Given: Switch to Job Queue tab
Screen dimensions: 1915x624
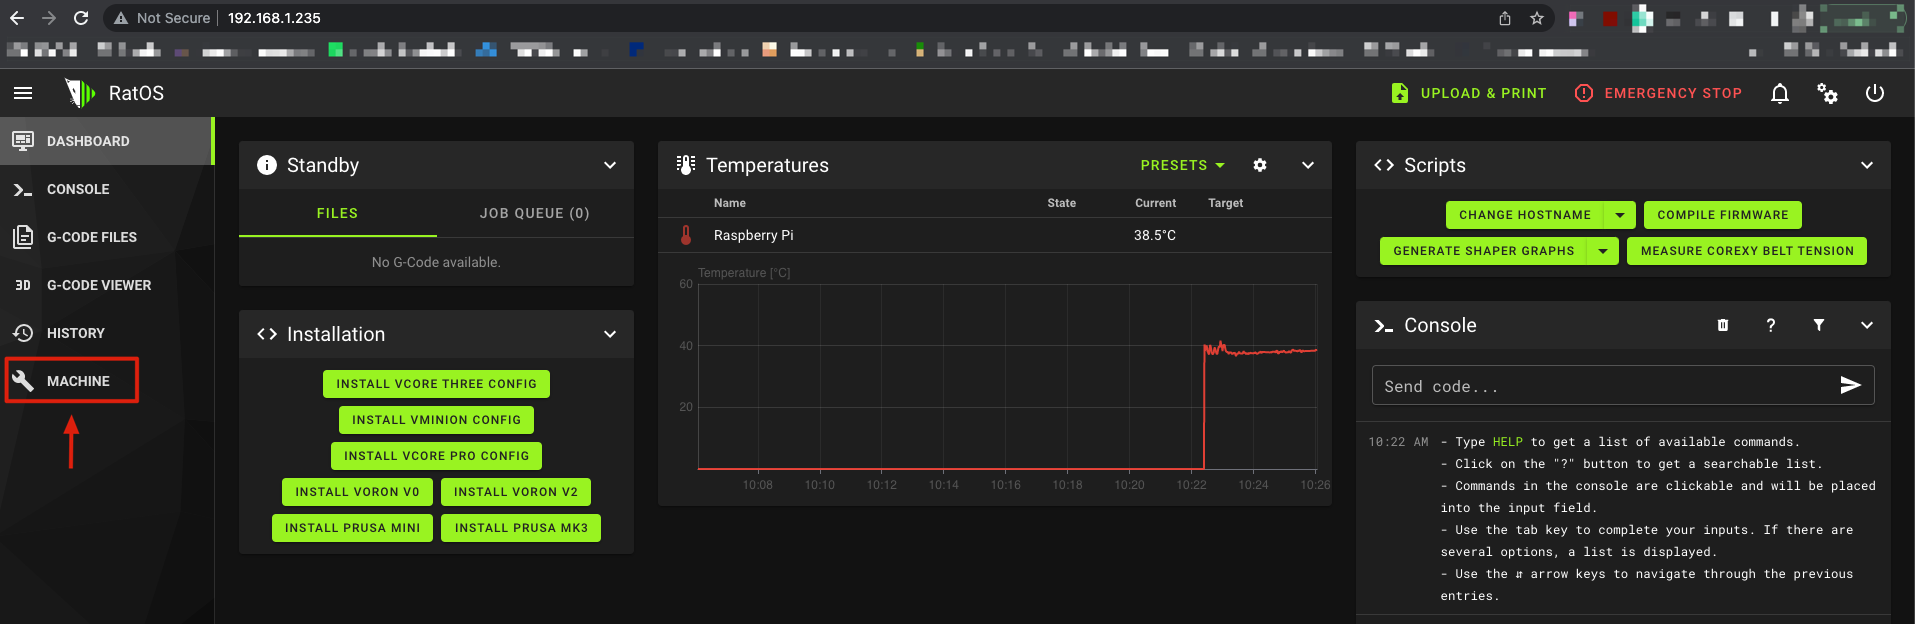Looking at the screenshot, I should click(535, 213).
